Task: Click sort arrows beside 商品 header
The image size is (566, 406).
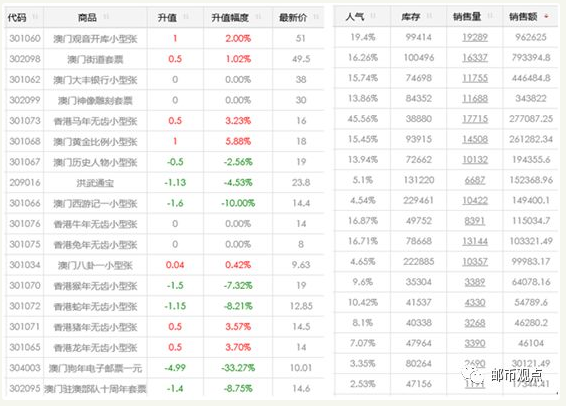Action: pos(106,17)
